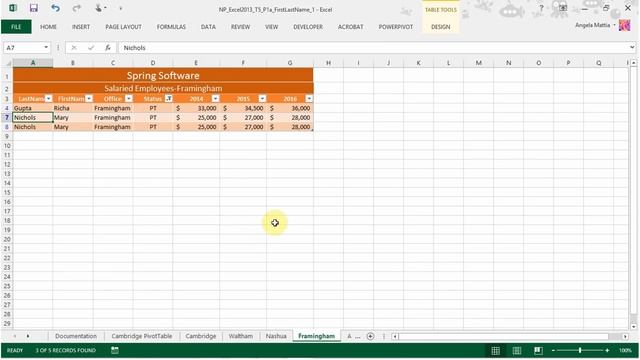This screenshot has width=640, height=360.
Task: Add a new sheet with the plus icon
Action: click(x=370, y=336)
